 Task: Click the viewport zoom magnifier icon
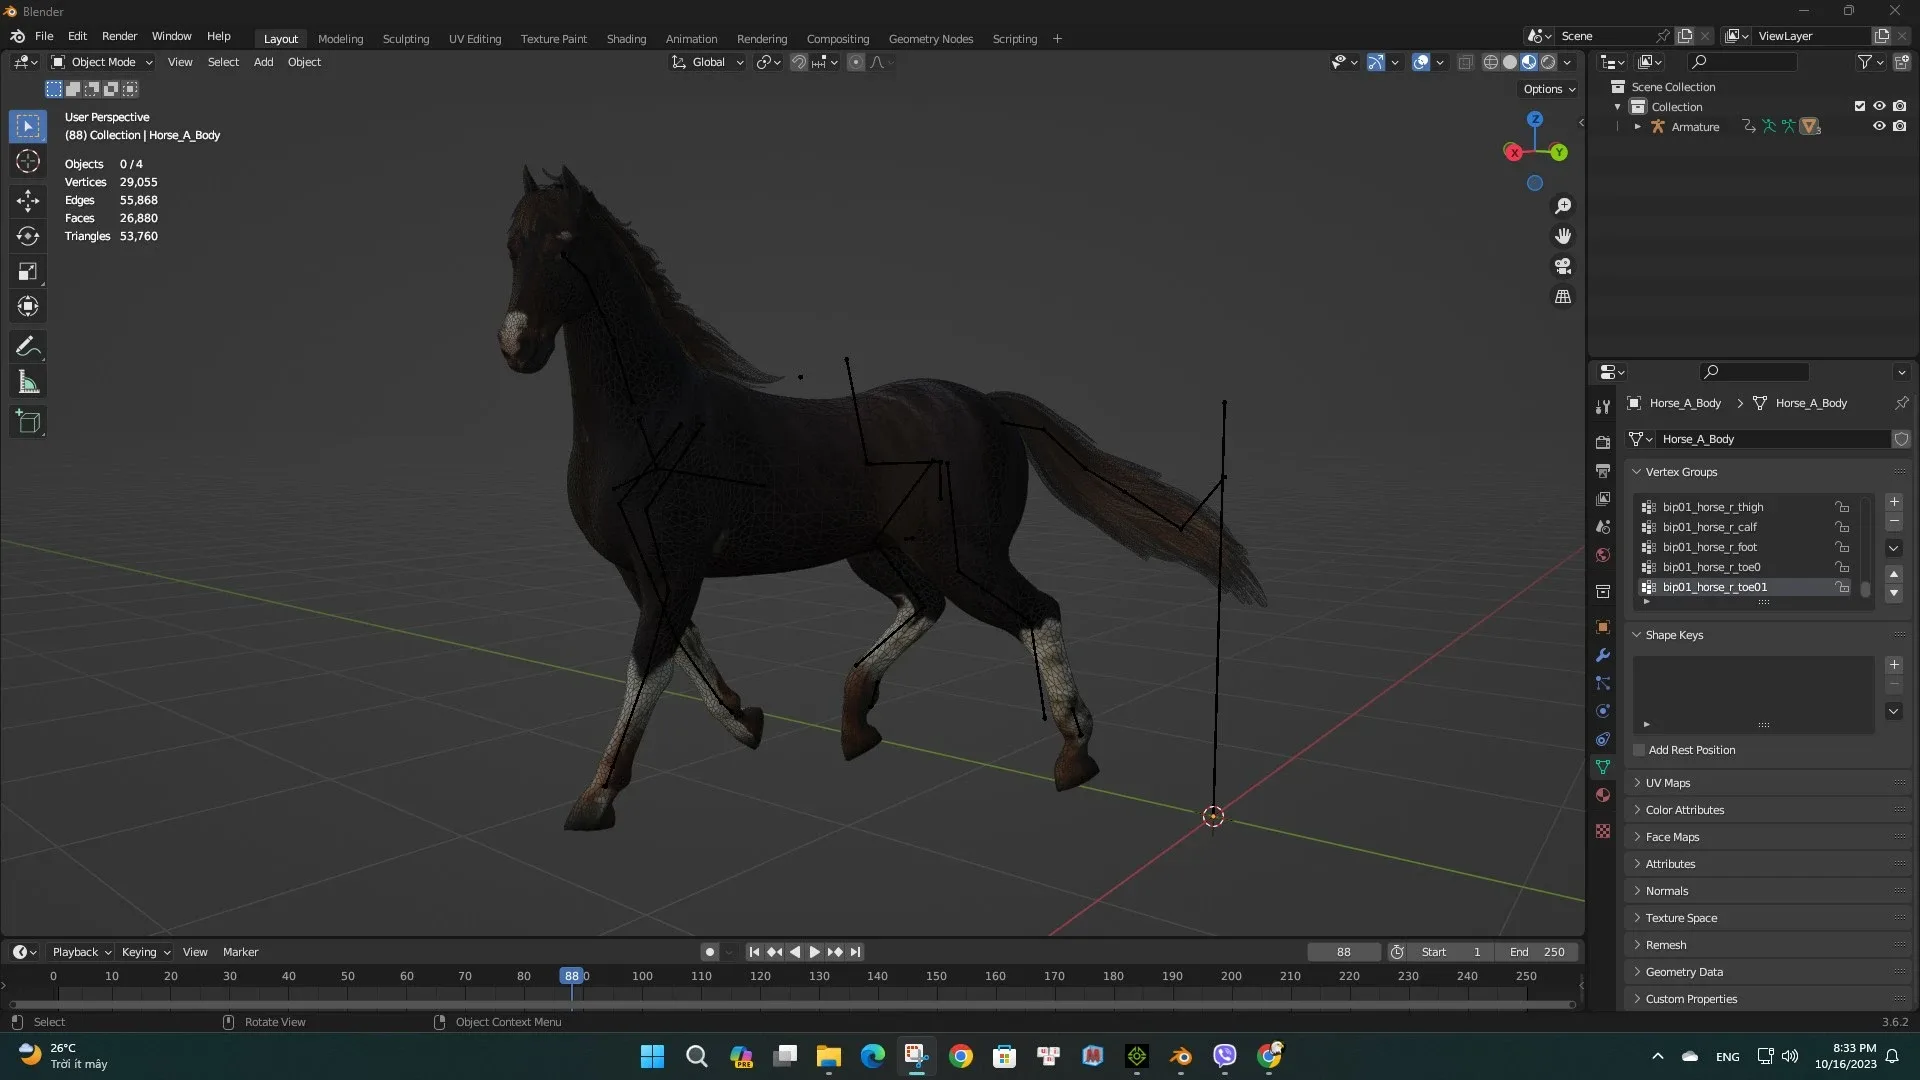1563,206
